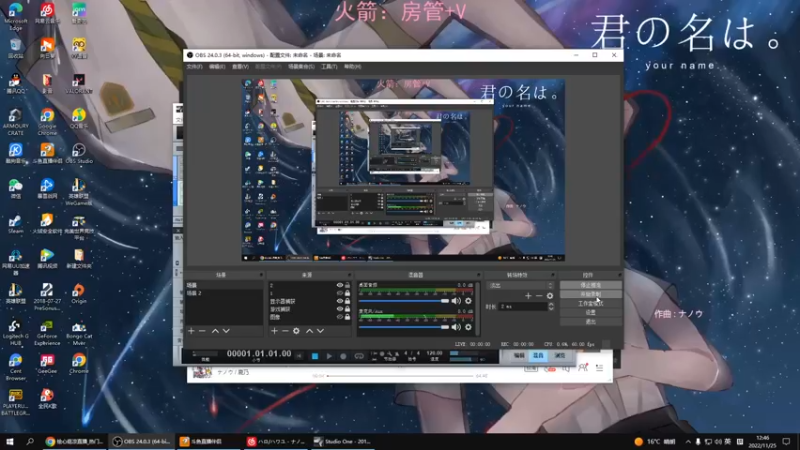800x450 pixels.
Task: Remove the selected scene with the minus icon
Action: click(x=202, y=331)
